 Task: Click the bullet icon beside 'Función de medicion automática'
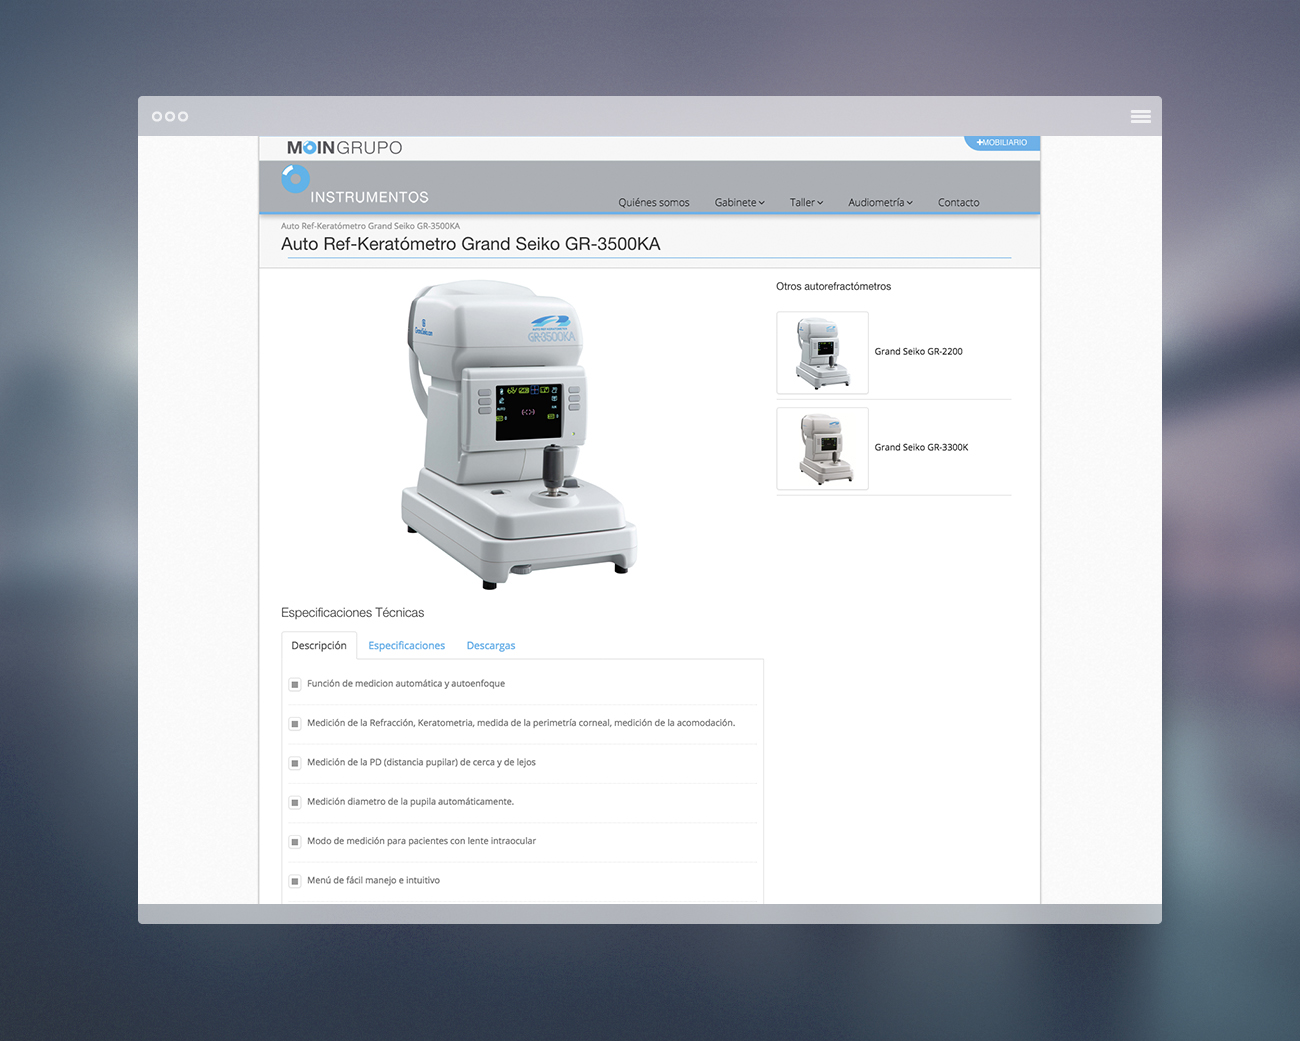(295, 684)
